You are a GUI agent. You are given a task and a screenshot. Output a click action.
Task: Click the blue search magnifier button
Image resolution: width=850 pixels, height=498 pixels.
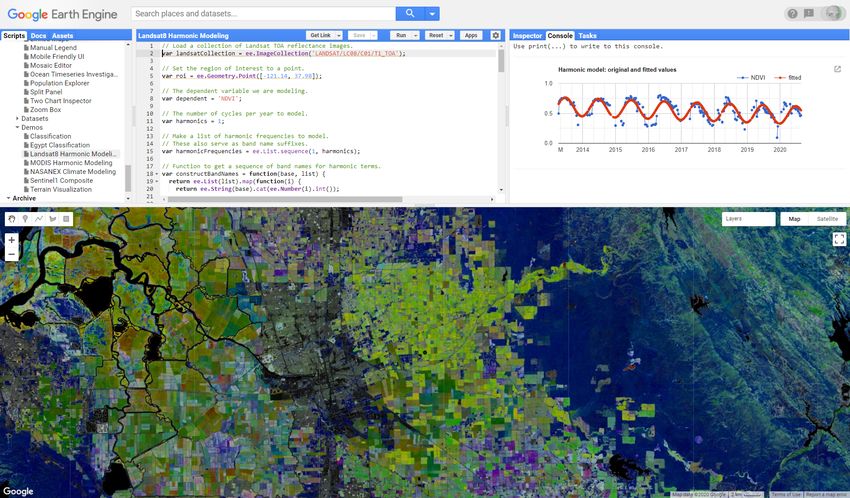point(410,14)
